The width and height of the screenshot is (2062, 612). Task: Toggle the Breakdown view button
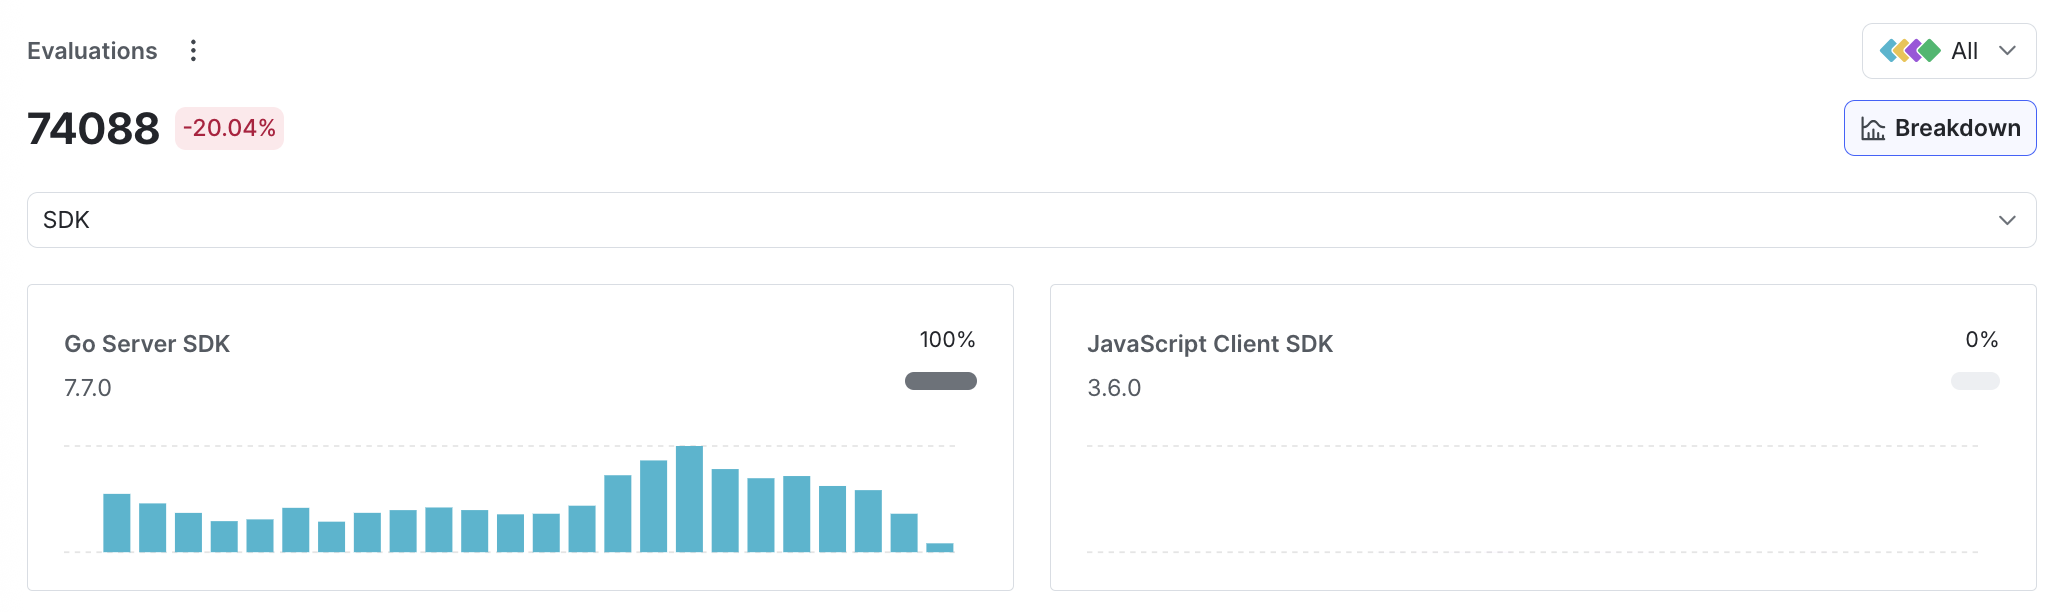point(1940,128)
